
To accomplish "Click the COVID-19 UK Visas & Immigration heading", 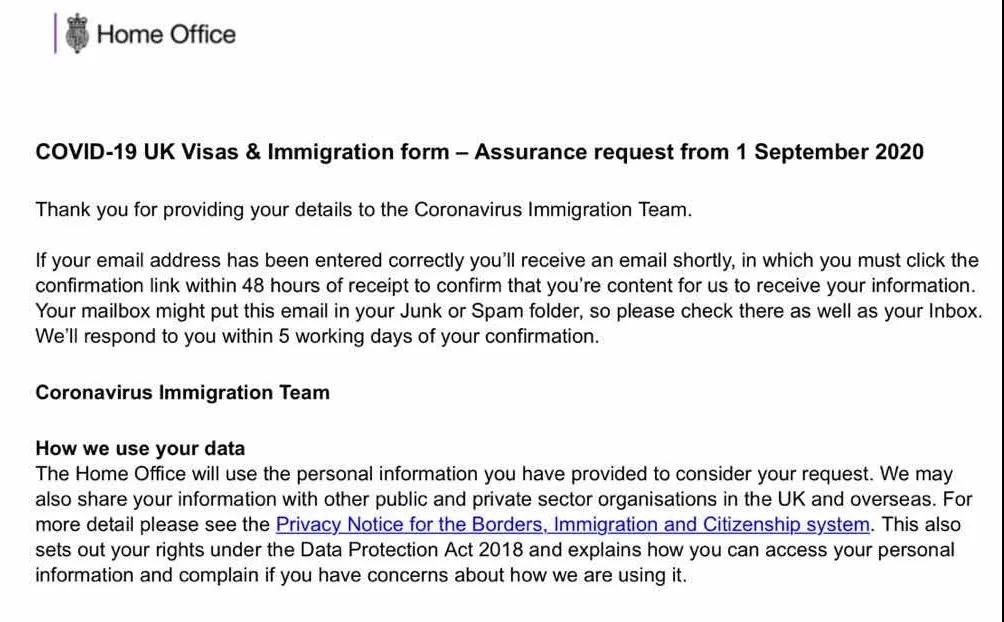I will click(242, 152).
